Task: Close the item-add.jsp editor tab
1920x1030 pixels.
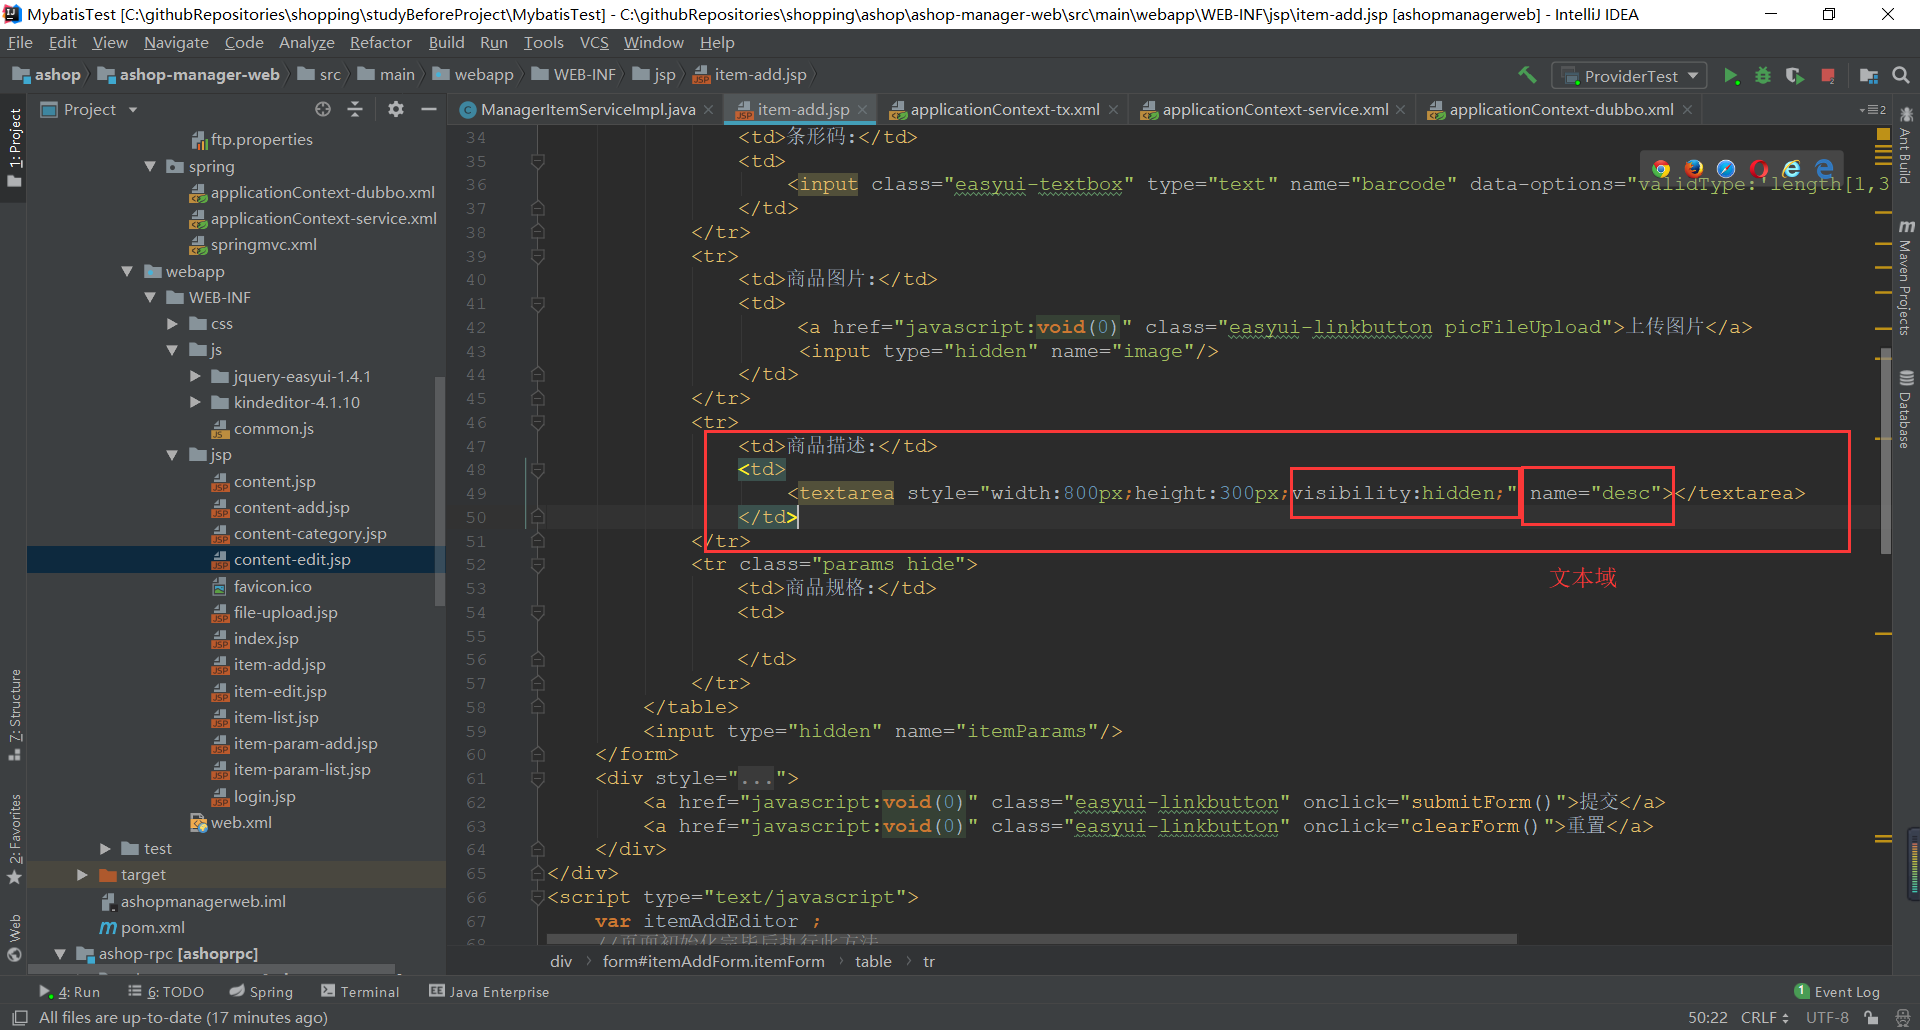Action: pos(862,110)
